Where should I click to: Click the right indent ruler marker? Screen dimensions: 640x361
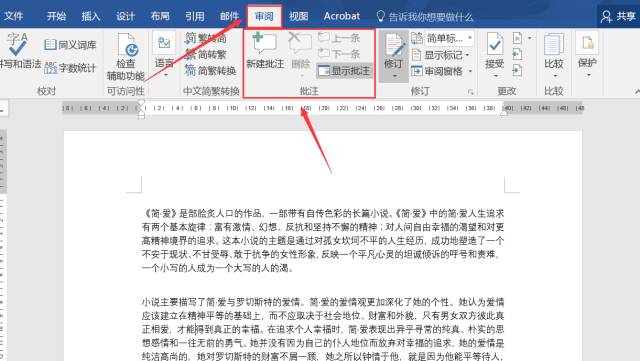[x=504, y=112]
